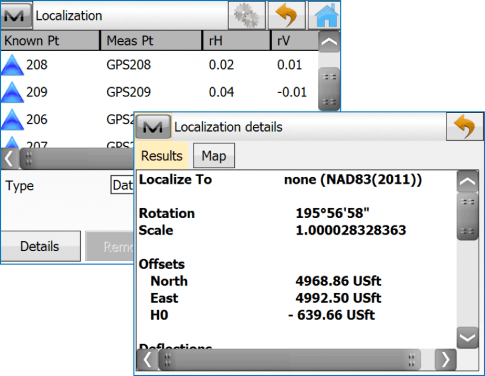
Task: Click the points table scroll left arrow
Action: [10, 159]
